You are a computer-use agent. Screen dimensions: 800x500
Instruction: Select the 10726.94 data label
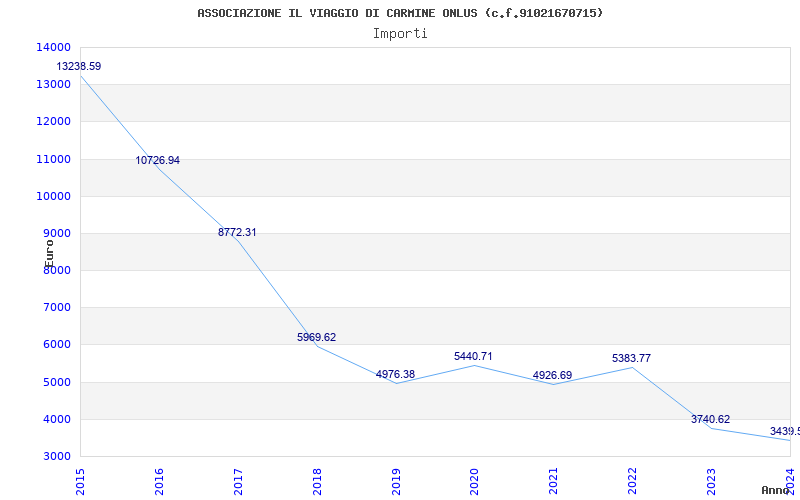point(158,160)
